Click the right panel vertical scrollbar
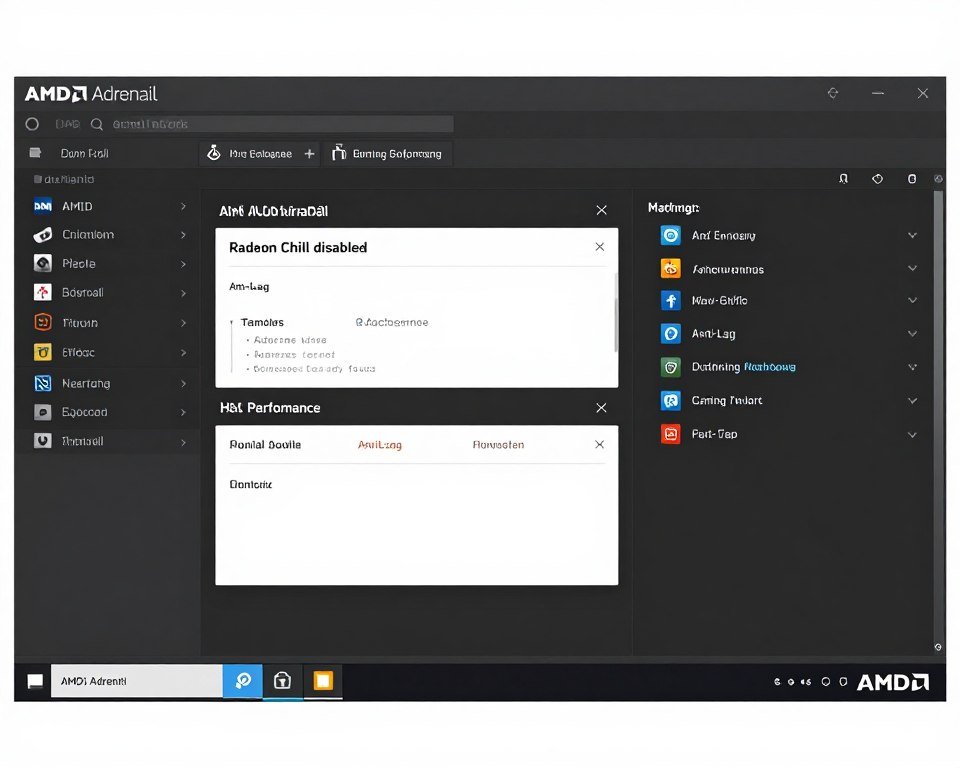960x768 pixels. click(x=938, y=400)
